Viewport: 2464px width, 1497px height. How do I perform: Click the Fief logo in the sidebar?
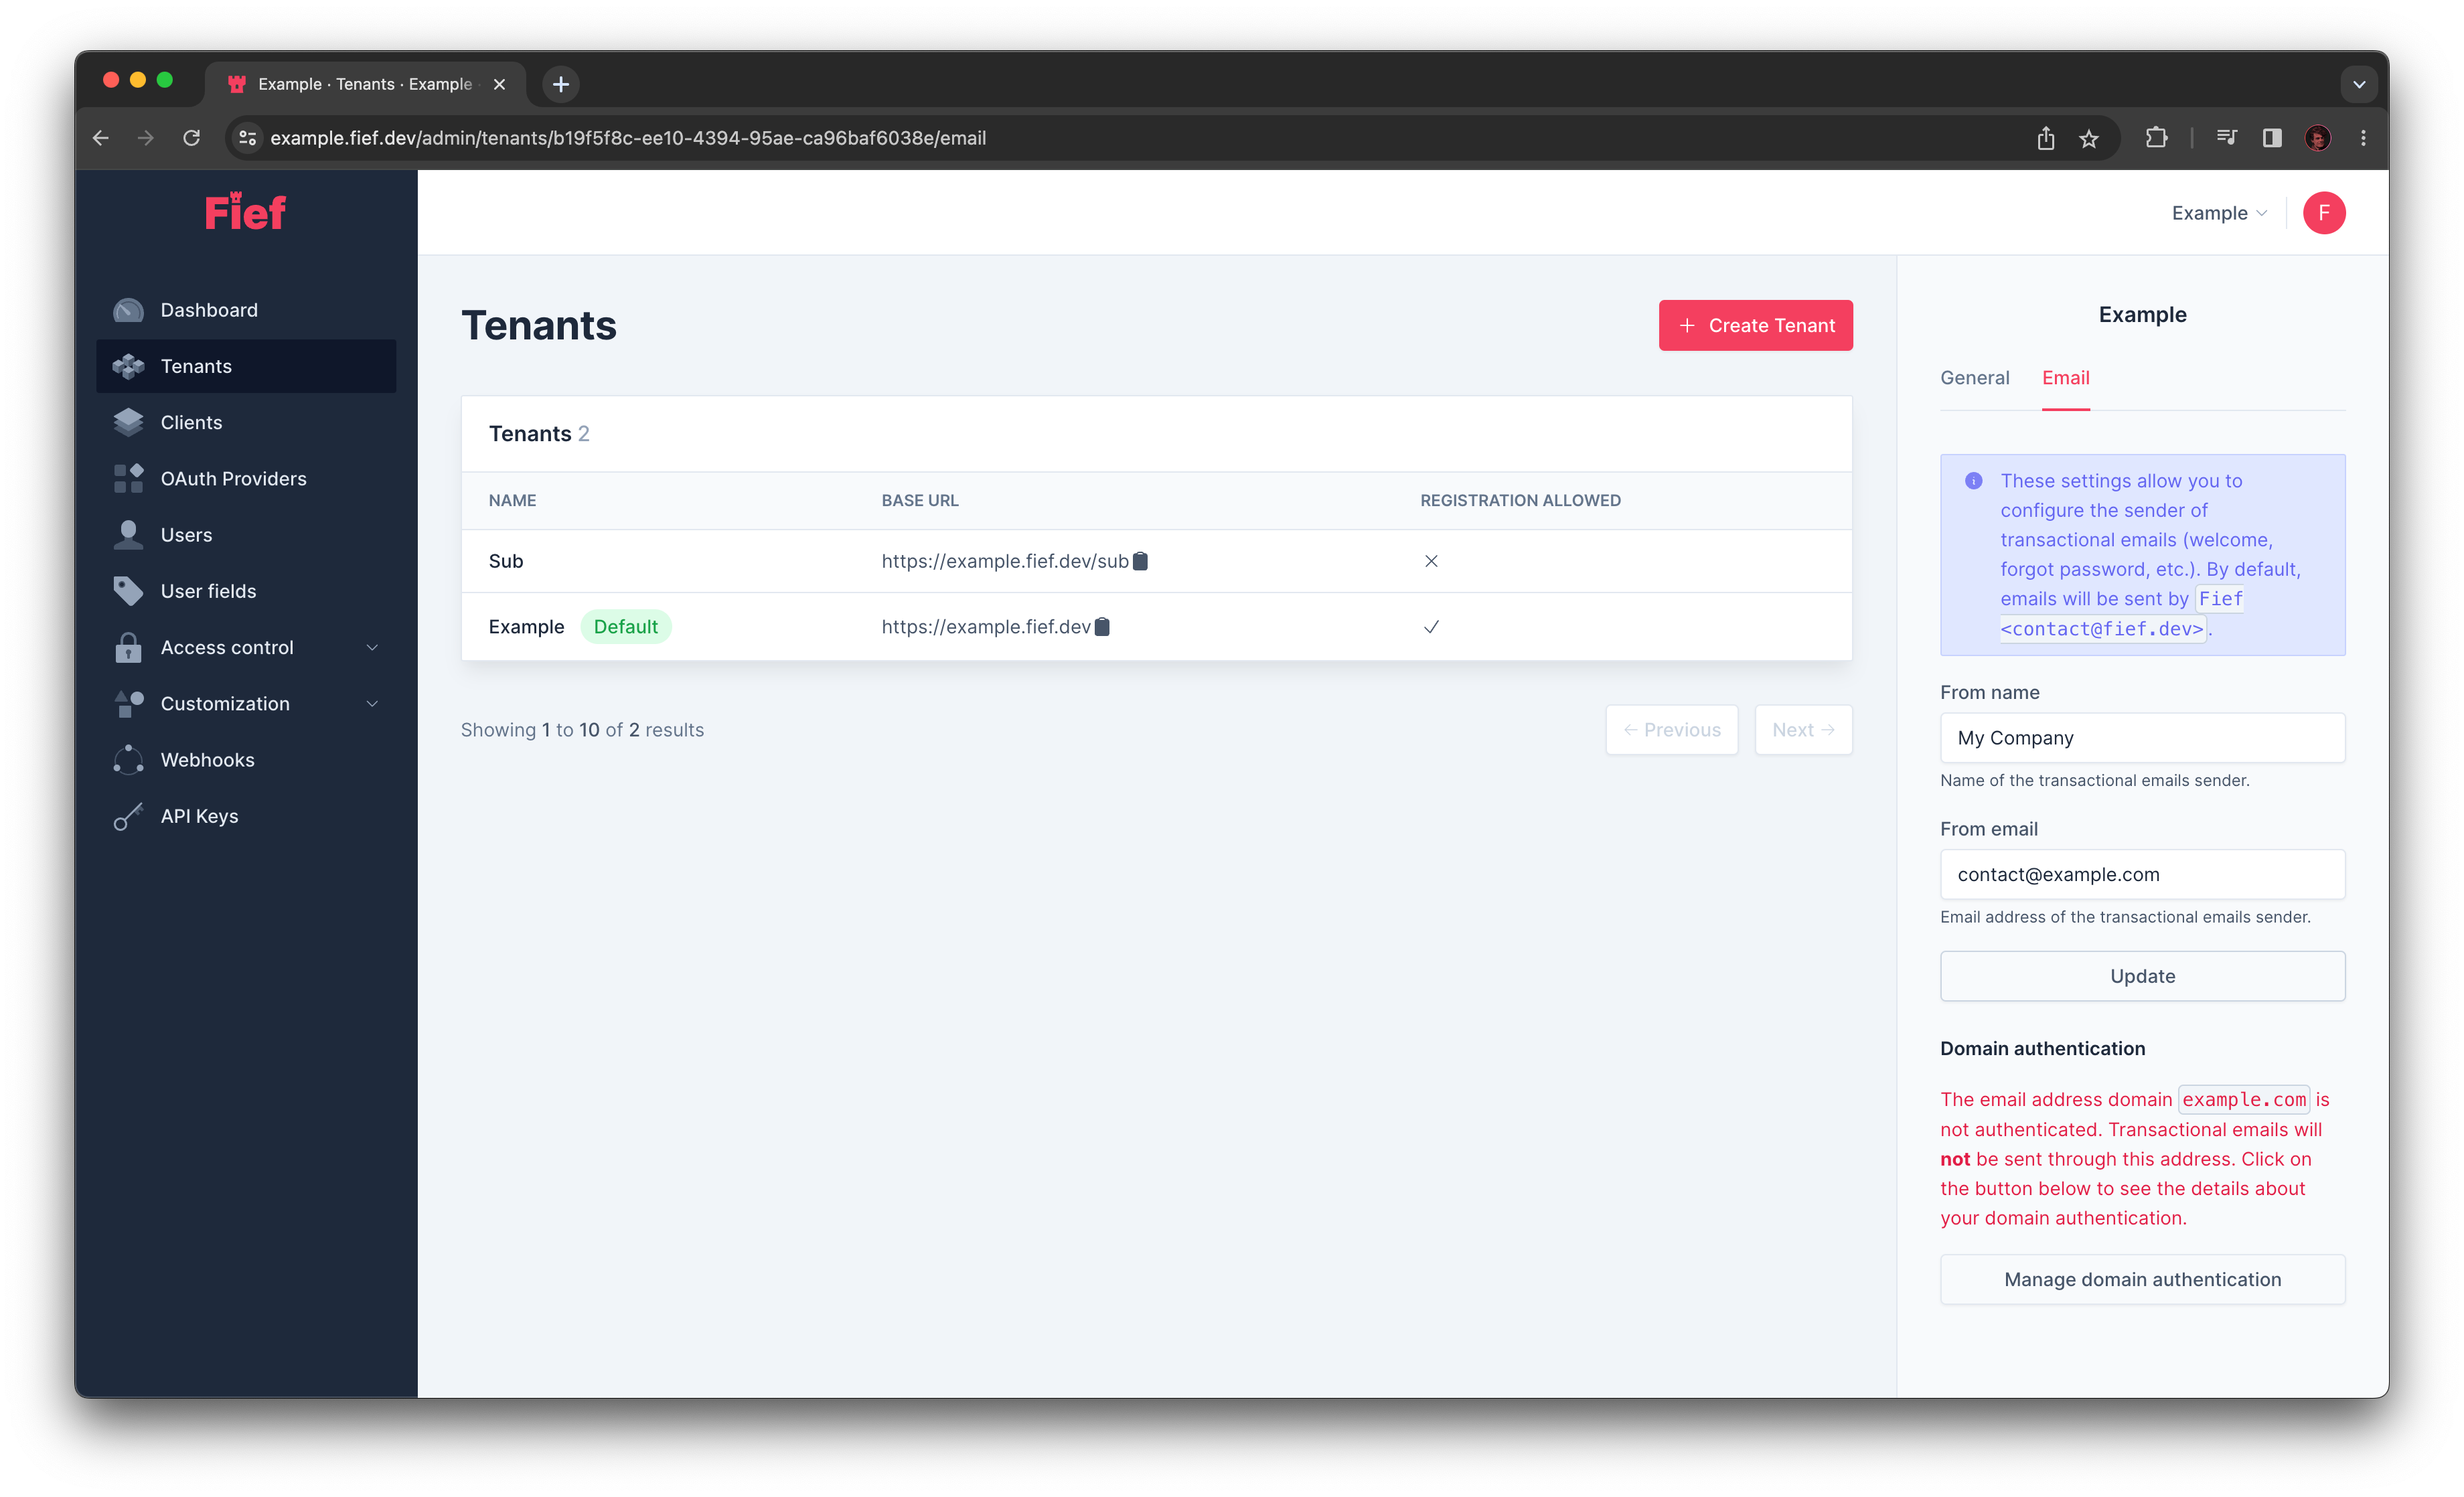pyautogui.click(x=244, y=211)
